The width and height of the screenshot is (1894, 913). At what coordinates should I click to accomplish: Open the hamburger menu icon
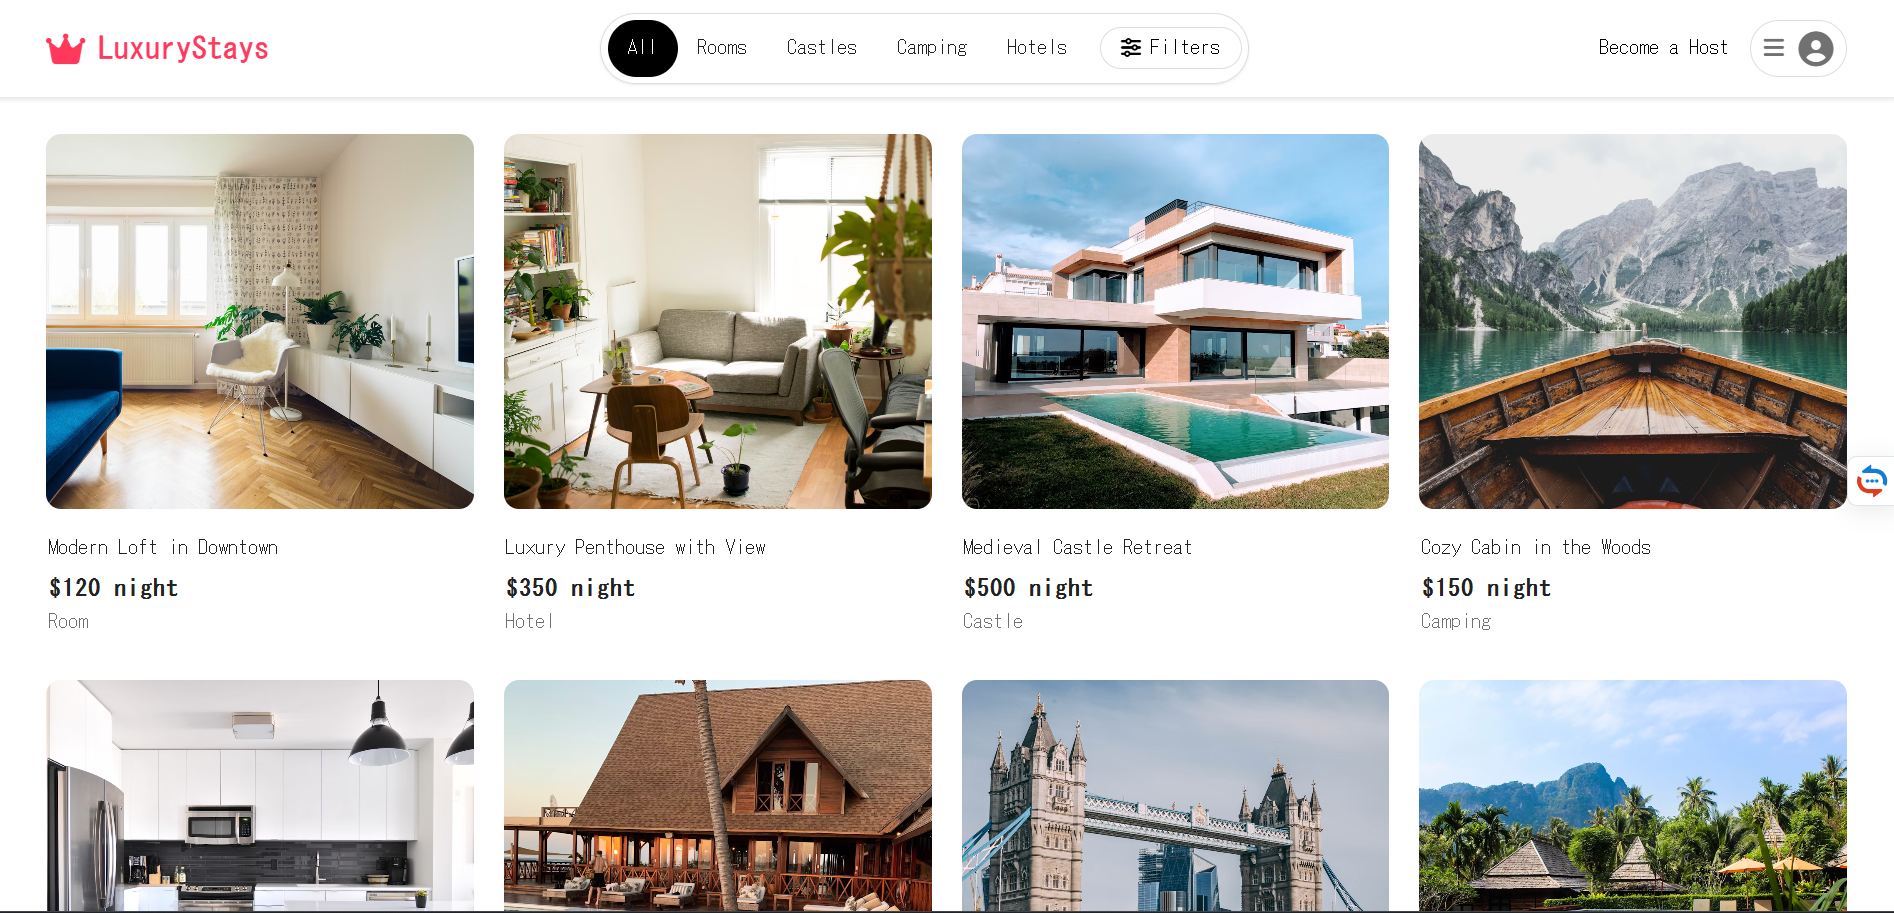tap(1774, 48)
